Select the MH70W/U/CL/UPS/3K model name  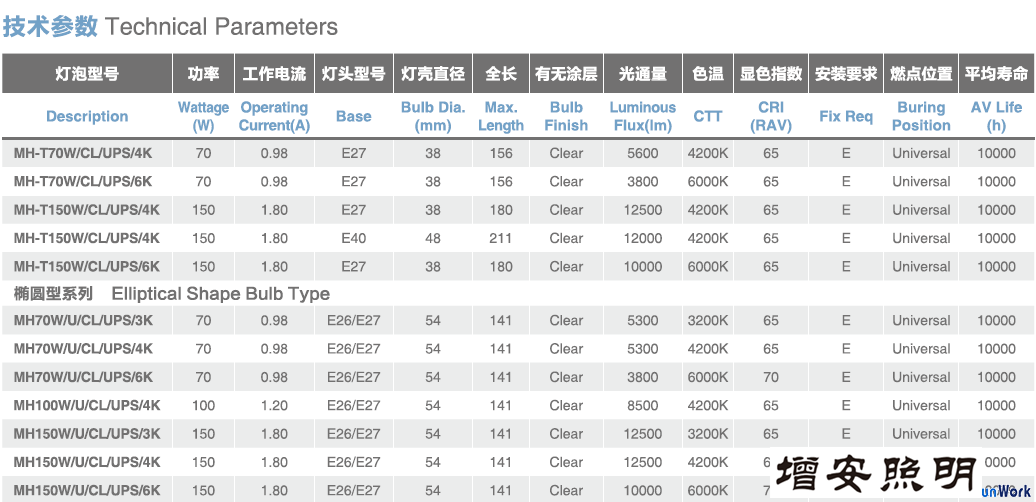pos(84,321)
